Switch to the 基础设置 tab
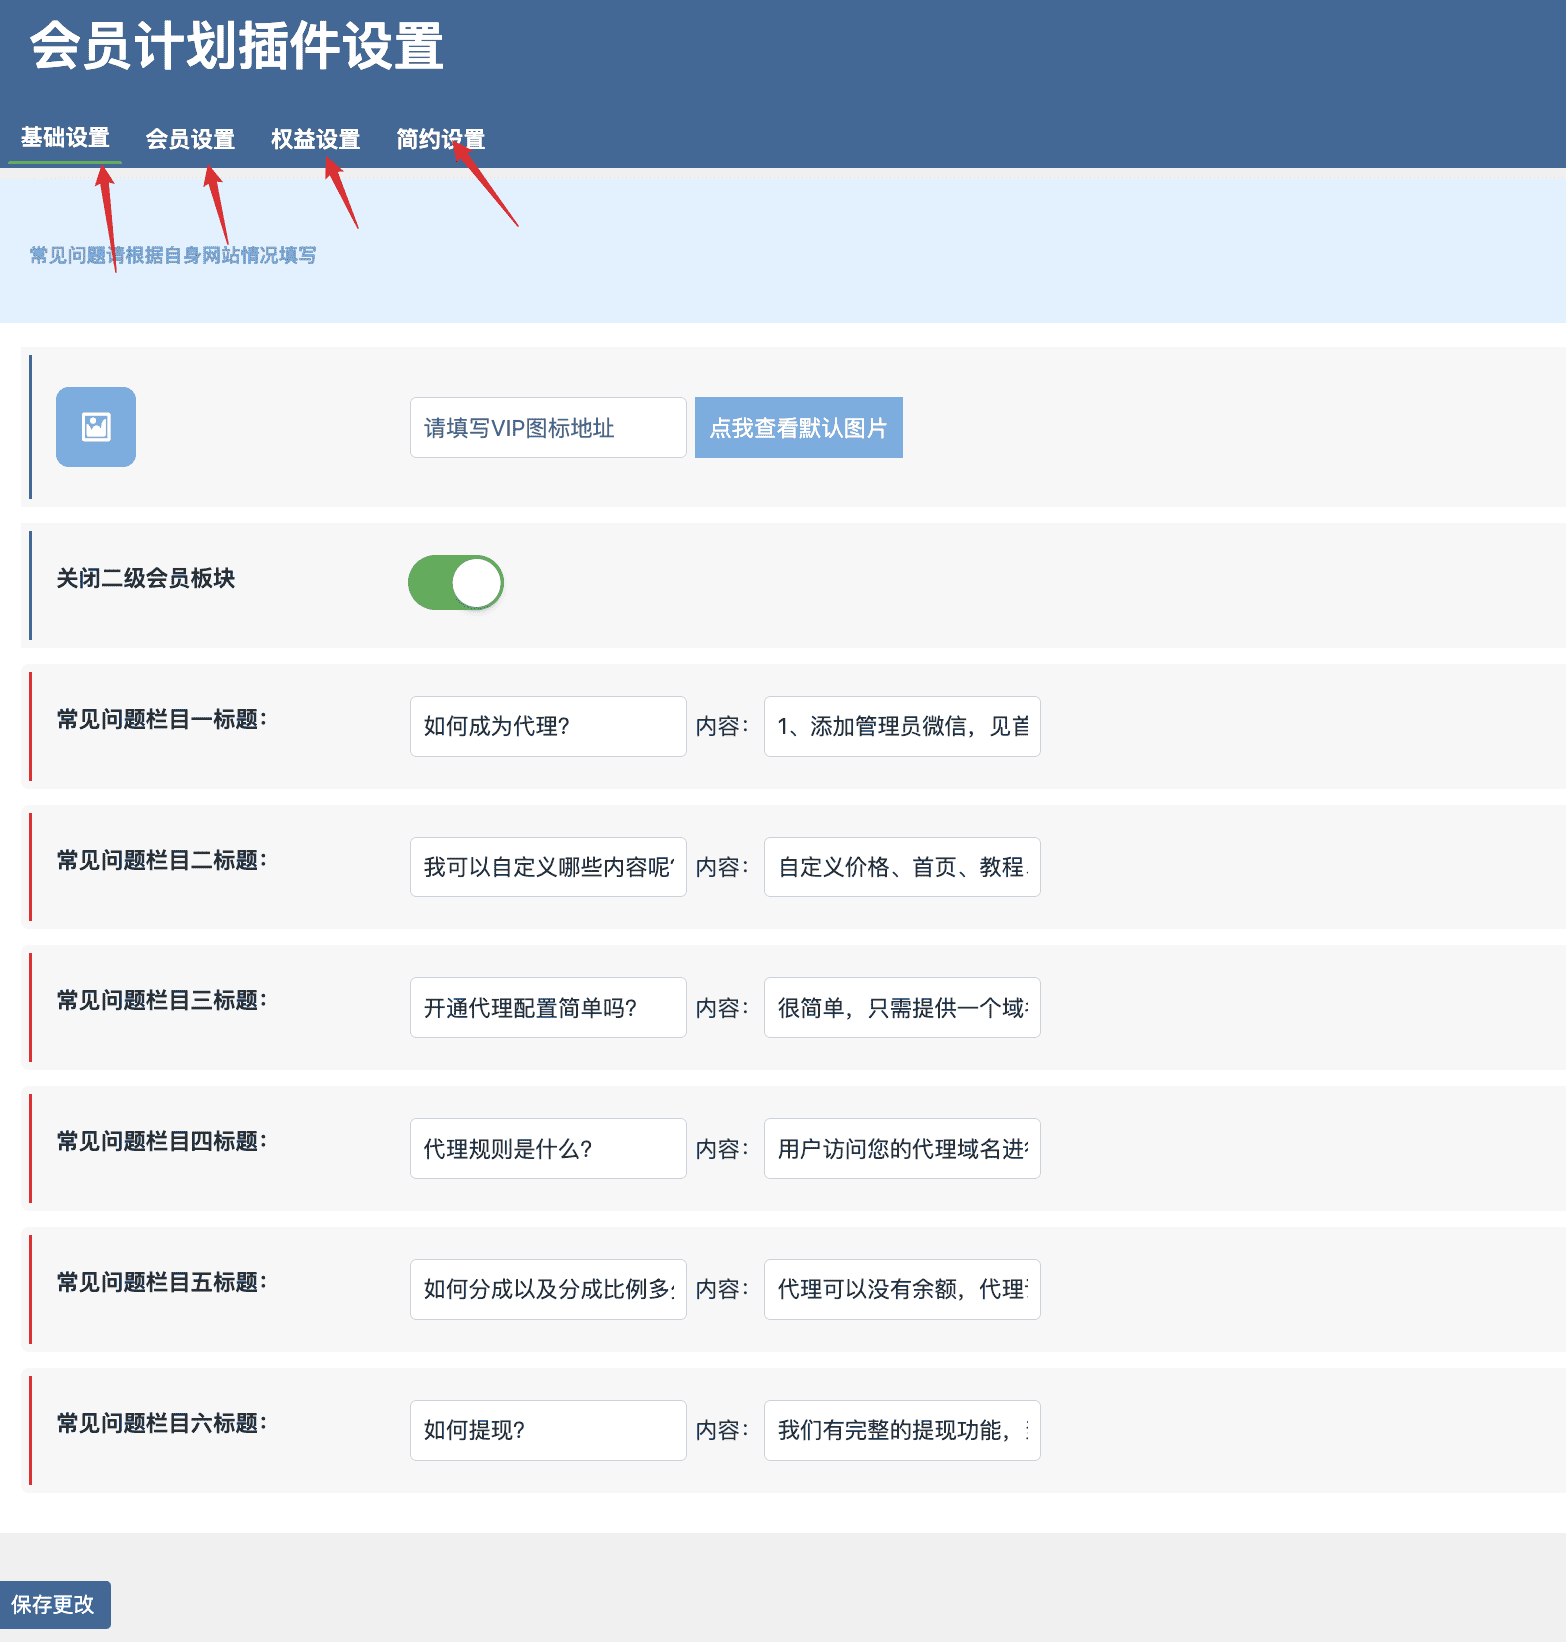Screen dimensions: 1566x1642 pyautogui.click(x=65, y=138)
